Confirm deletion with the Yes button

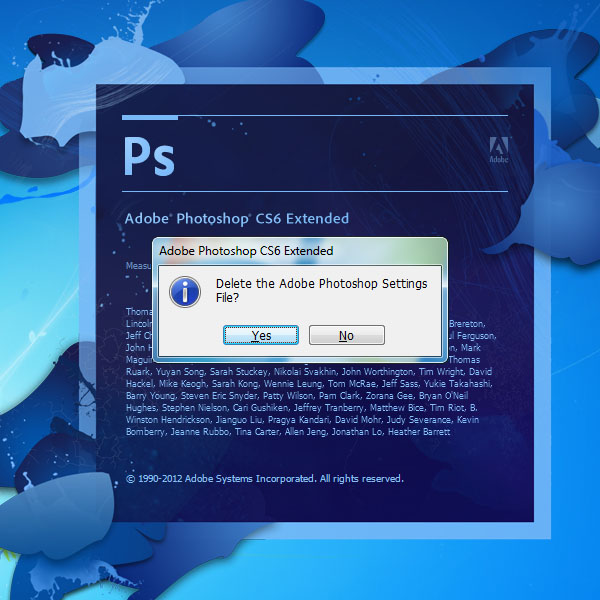pyautogui.click(x=261, y=335)
